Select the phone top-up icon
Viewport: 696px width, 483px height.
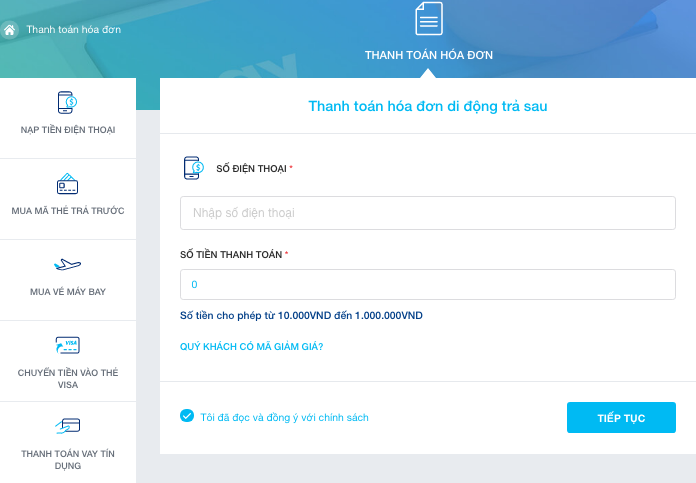(68, 103)
